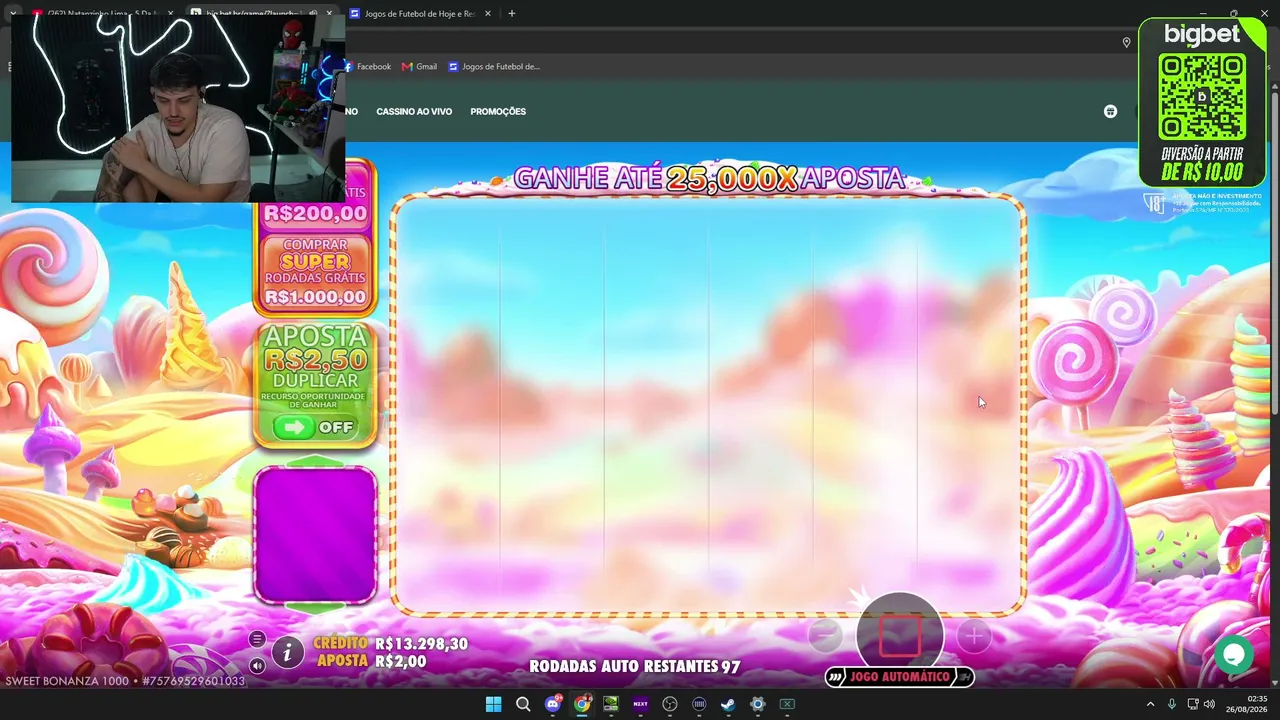Open the Cassino ao Vivo menu item
The width and height of the screenshot is (1280, 720).
coord(414,111)
